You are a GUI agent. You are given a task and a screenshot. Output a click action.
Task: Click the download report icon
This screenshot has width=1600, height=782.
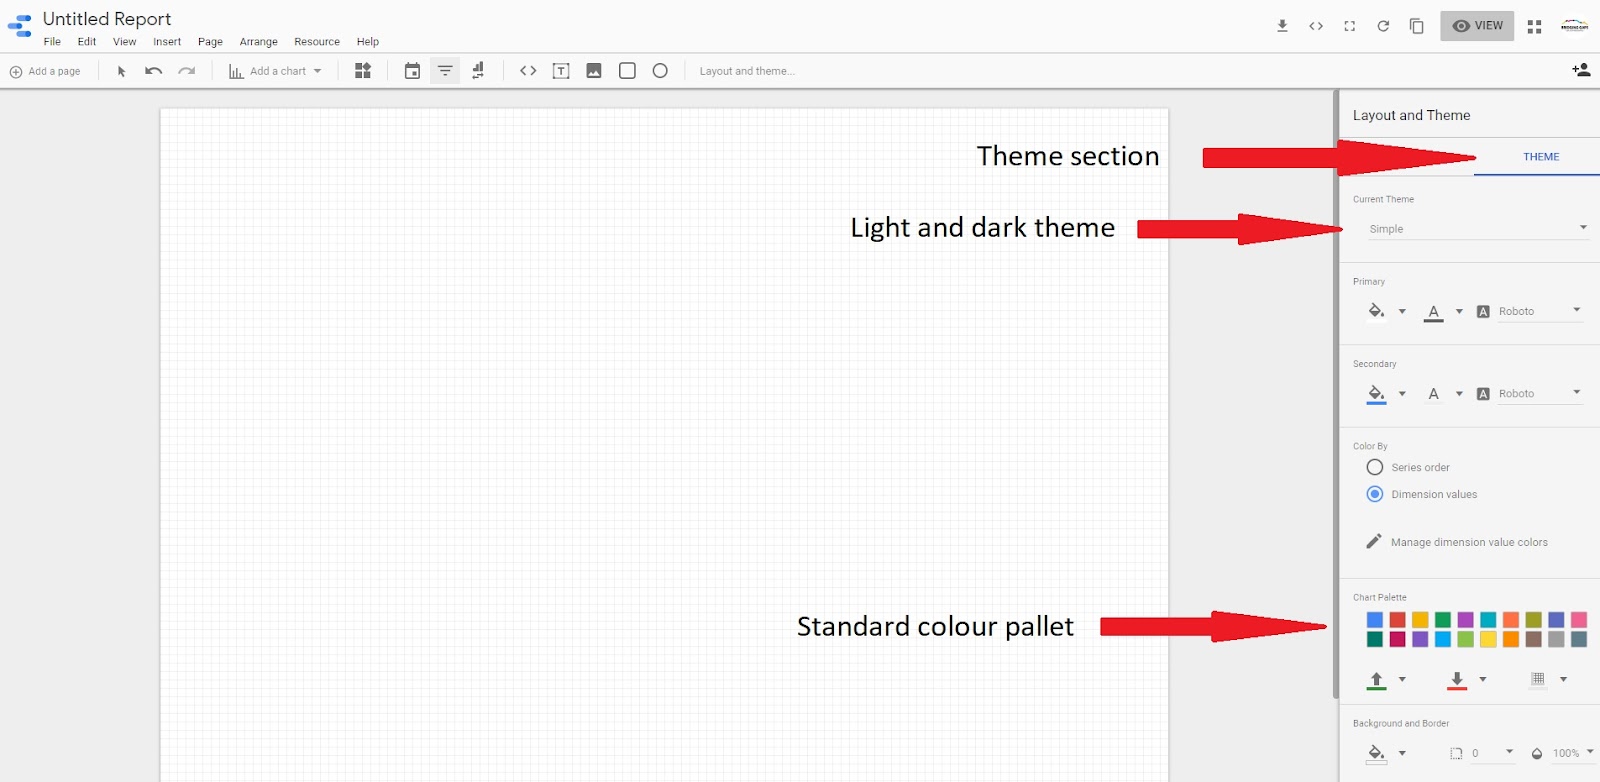(x=1282, y=26)
